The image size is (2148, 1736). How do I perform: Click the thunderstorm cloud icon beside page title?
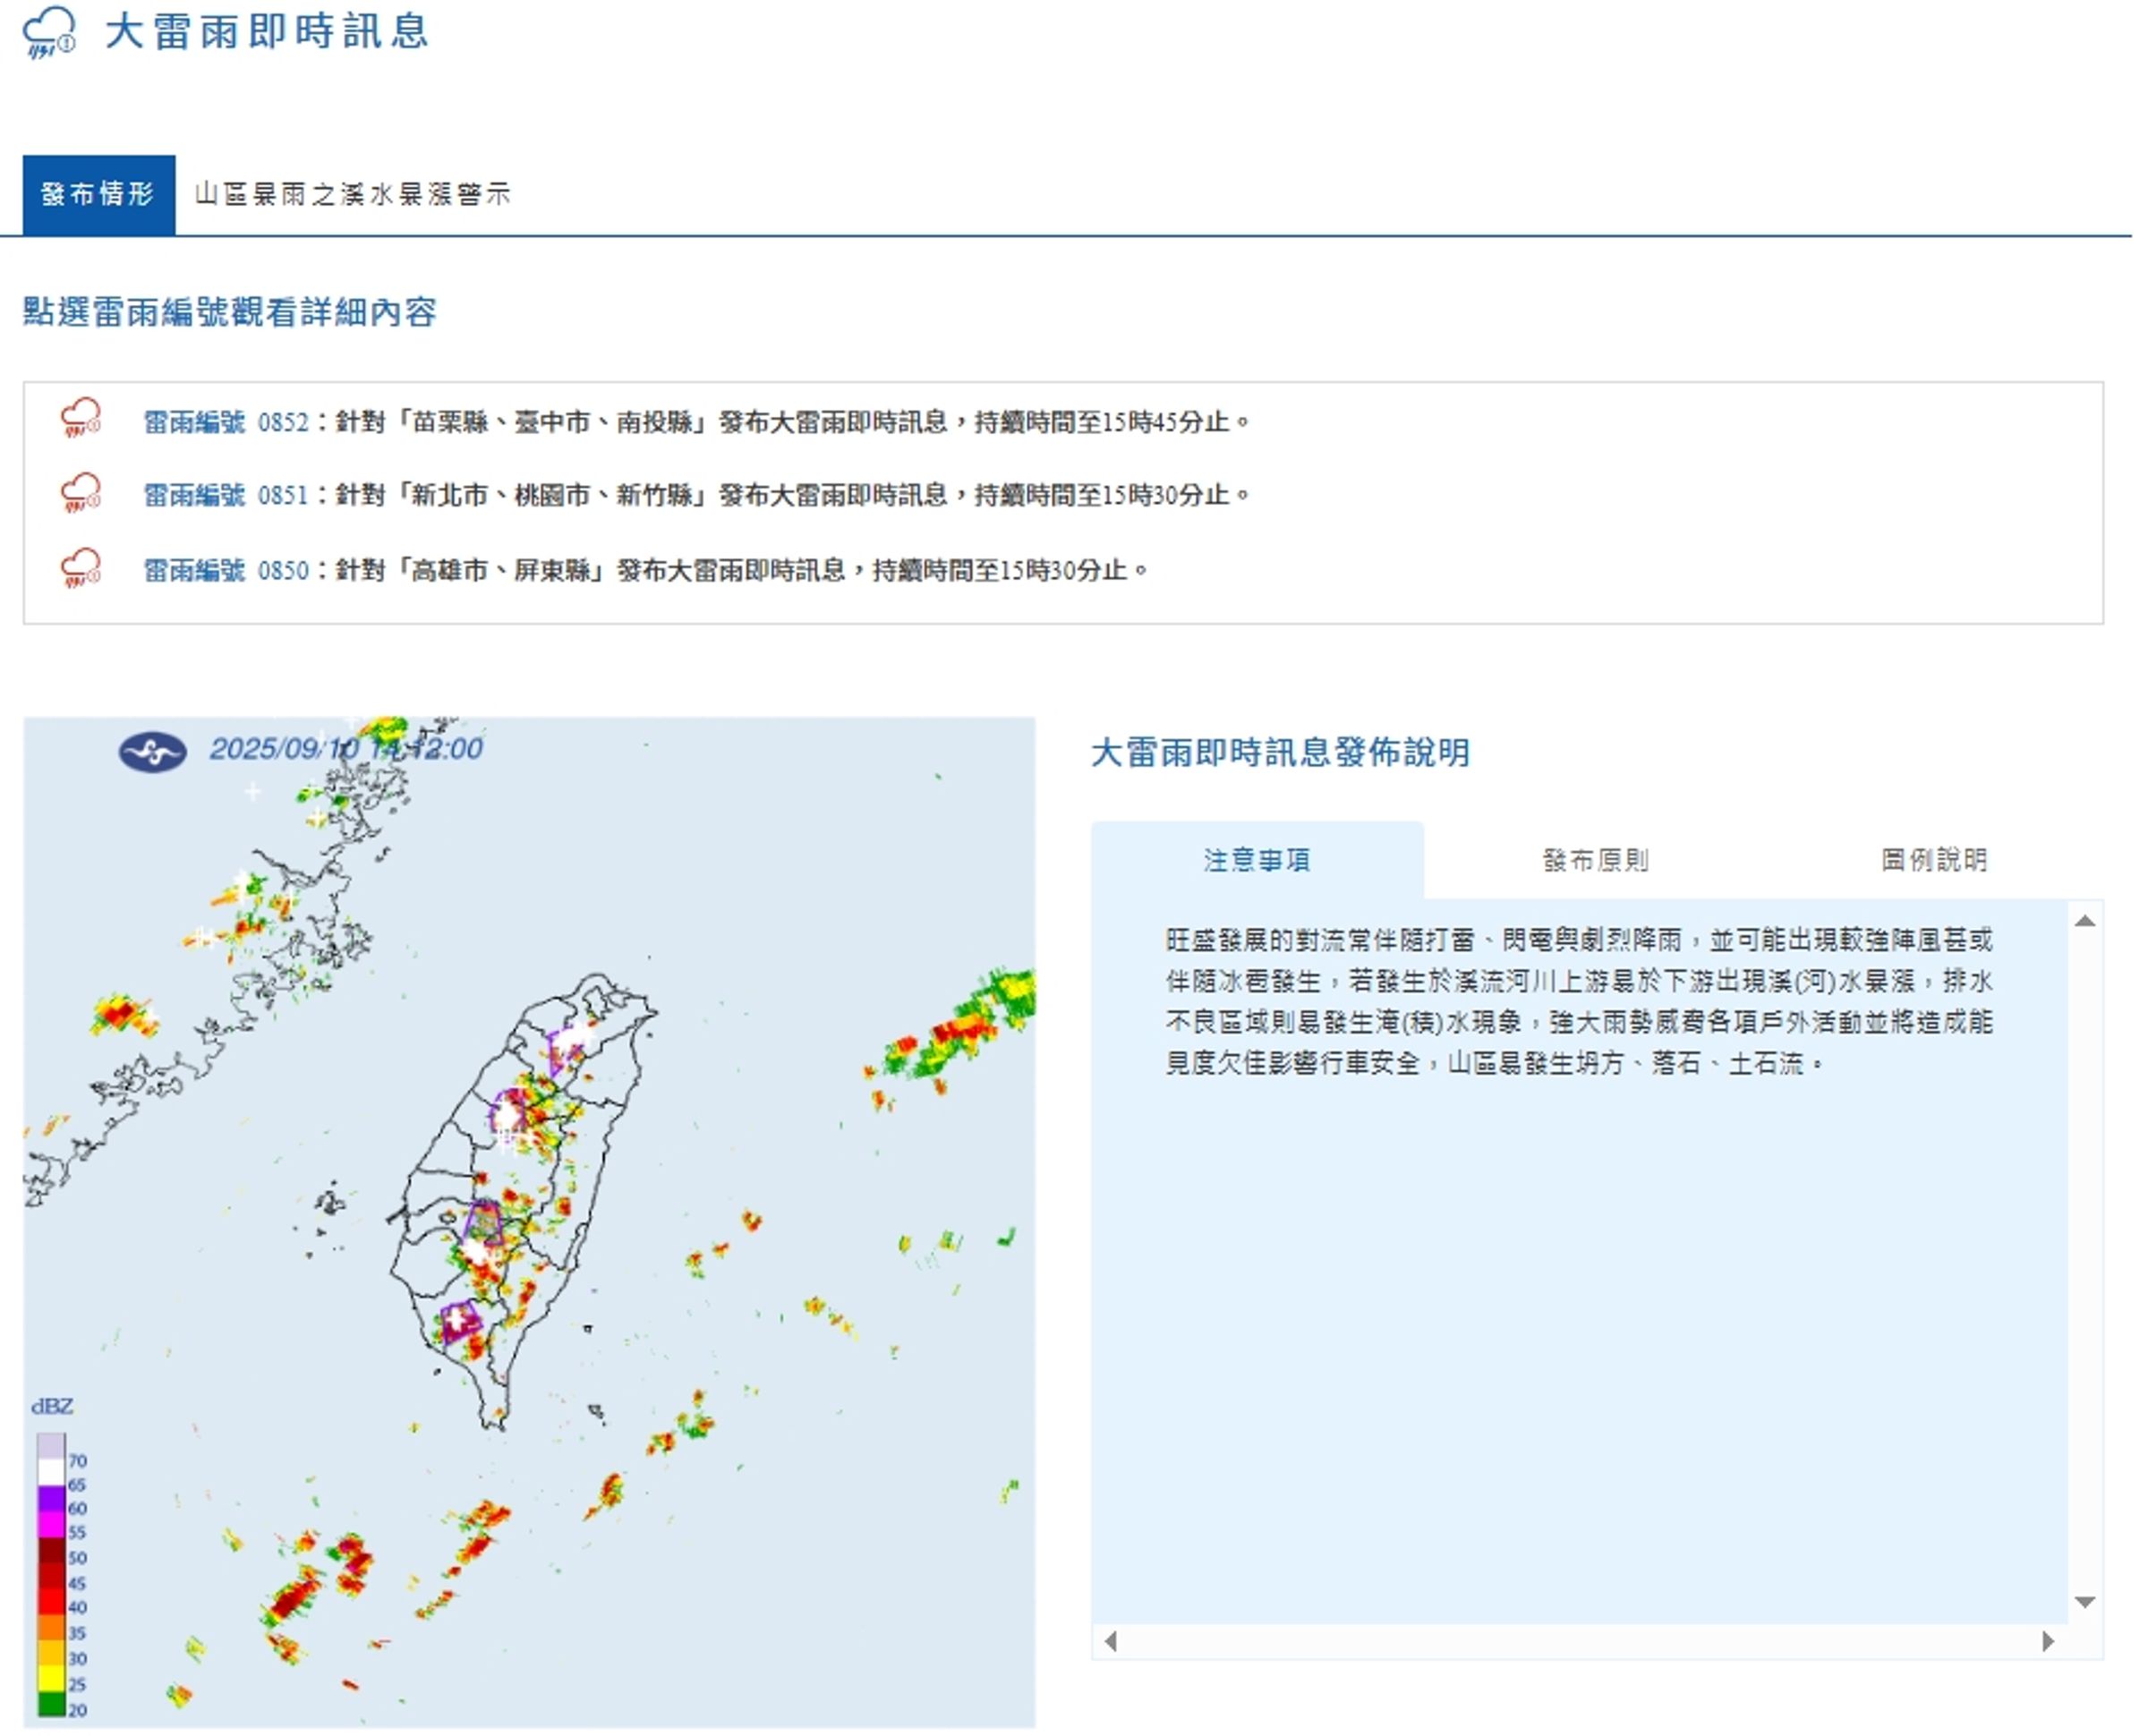point(49,32)
